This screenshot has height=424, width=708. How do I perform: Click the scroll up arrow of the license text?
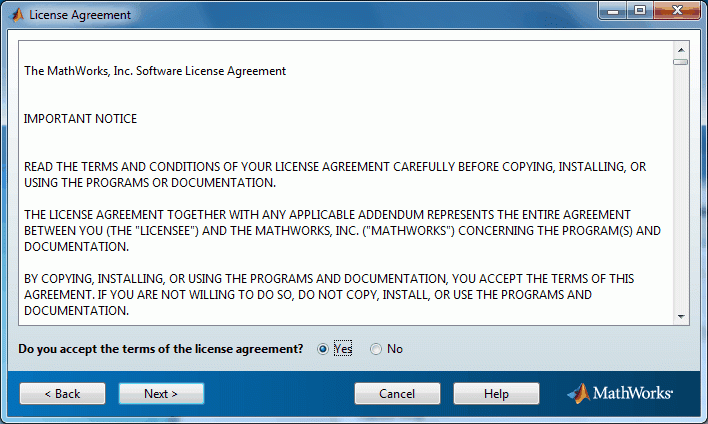[x=681, y=50]
